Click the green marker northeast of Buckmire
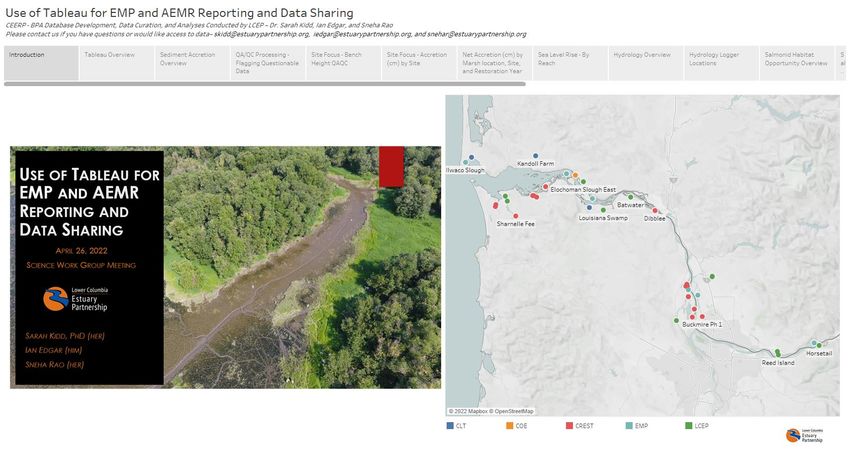The image size is (850, 450). pyautogui.click(x=712, y=277)
